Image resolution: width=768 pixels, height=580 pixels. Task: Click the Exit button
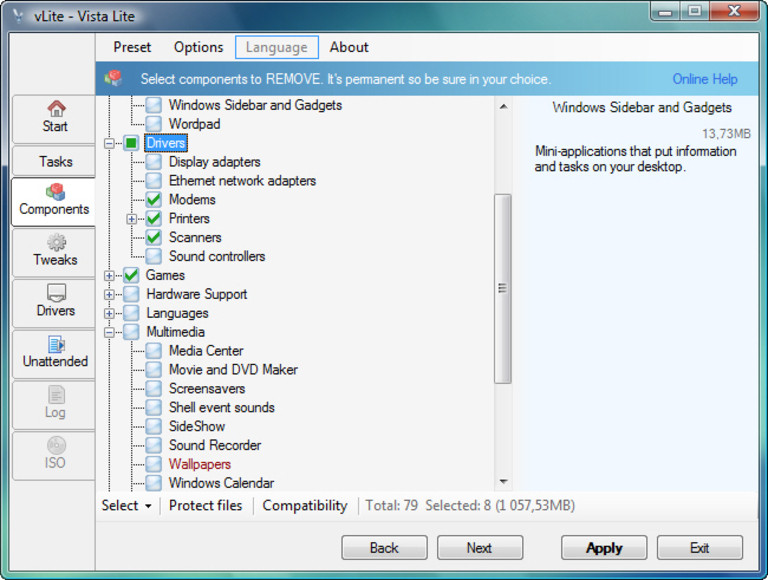(699, 547)
